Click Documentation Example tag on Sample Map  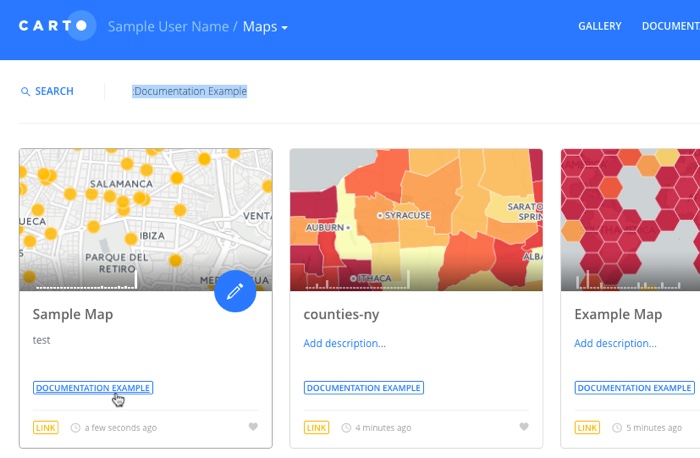(x=93, y=388)
